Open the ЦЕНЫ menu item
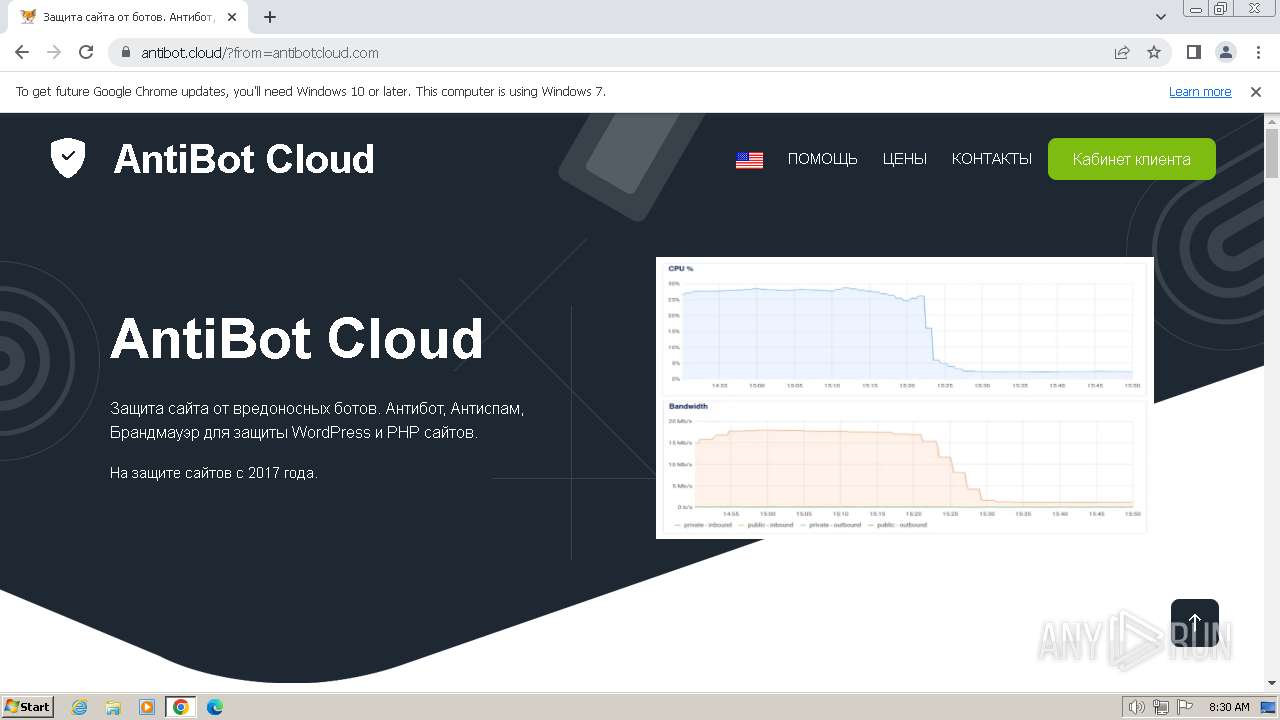The width and height of the screenshot is (1280, 720). pyautogui.click(x=904, y=159)
